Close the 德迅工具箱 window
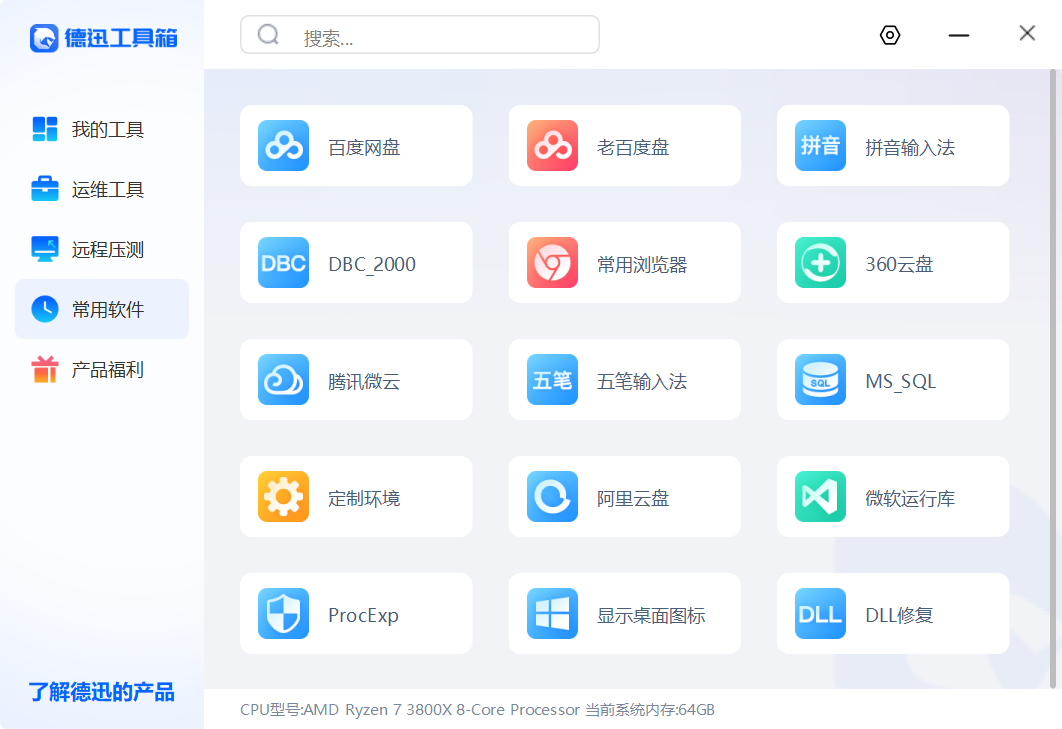The height and width of the screenshot is (729, 1062). 1027,33
